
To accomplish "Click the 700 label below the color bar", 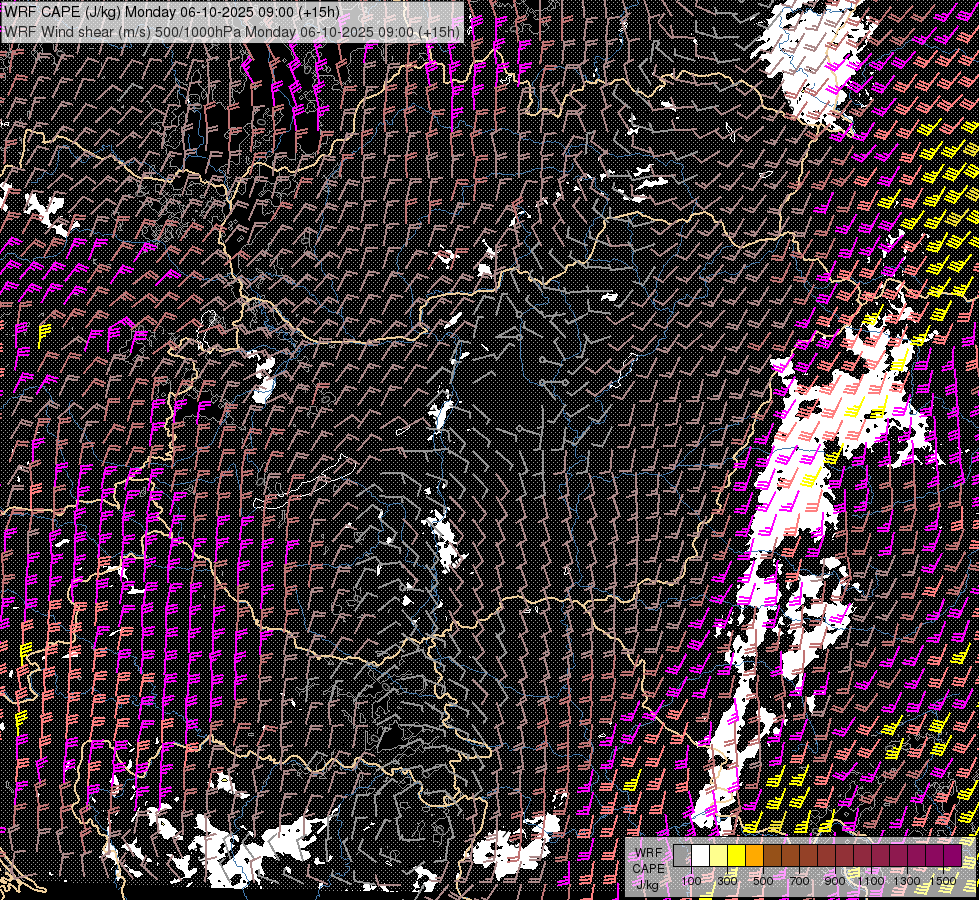I will [x=799, y=881].
